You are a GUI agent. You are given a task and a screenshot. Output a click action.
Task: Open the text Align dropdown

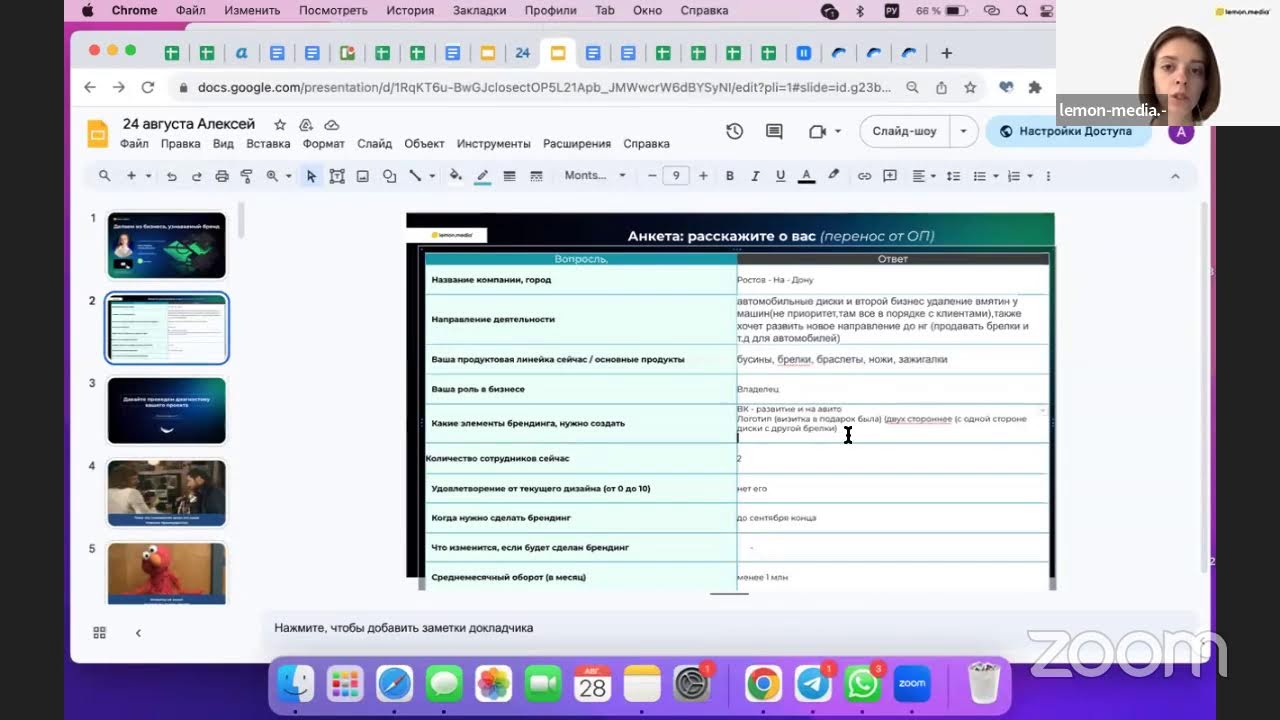924,176
